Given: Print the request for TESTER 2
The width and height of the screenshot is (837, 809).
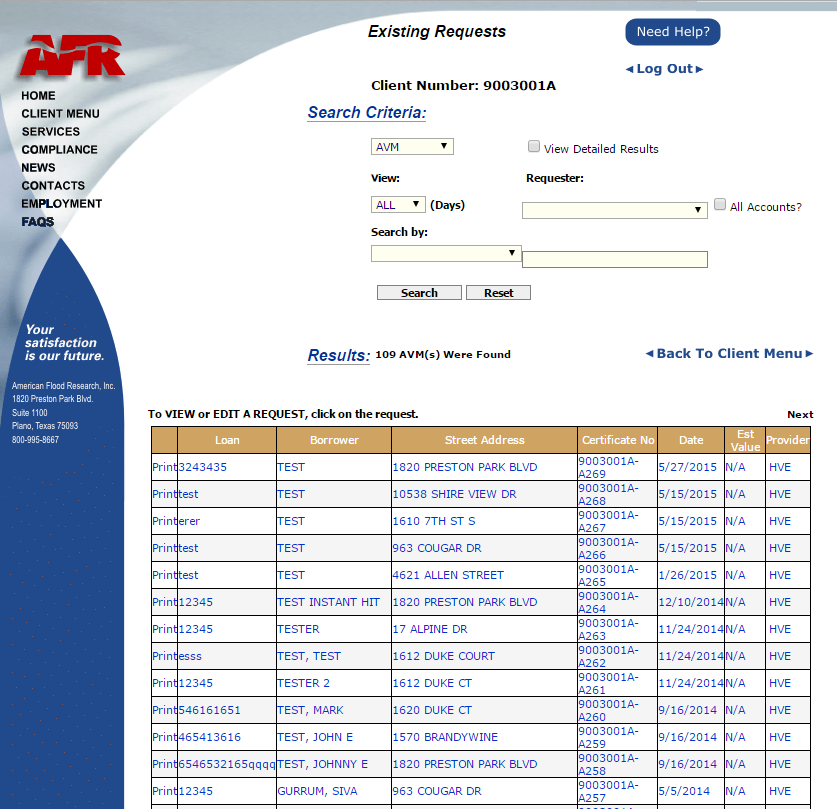Looking at the screenshot, I should point(163,682).
